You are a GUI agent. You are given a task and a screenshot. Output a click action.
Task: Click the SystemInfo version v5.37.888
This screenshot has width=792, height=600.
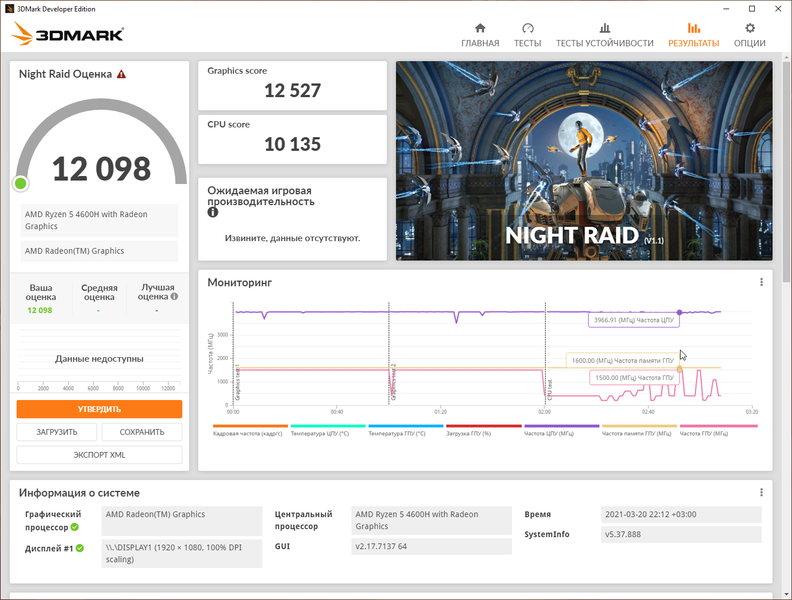[x=681, y=534]
